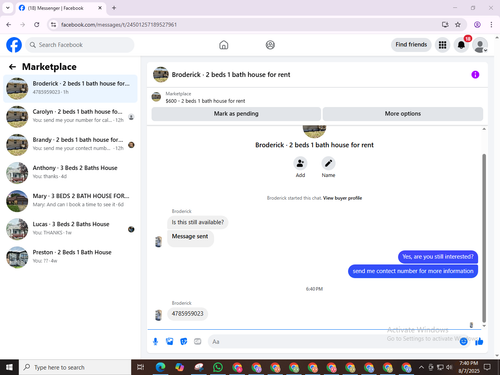Click the Name edit pencil icon
Image resolution: width=500 pixels, height=375 pixels.
pyautogui.click(x=328, y=163)
